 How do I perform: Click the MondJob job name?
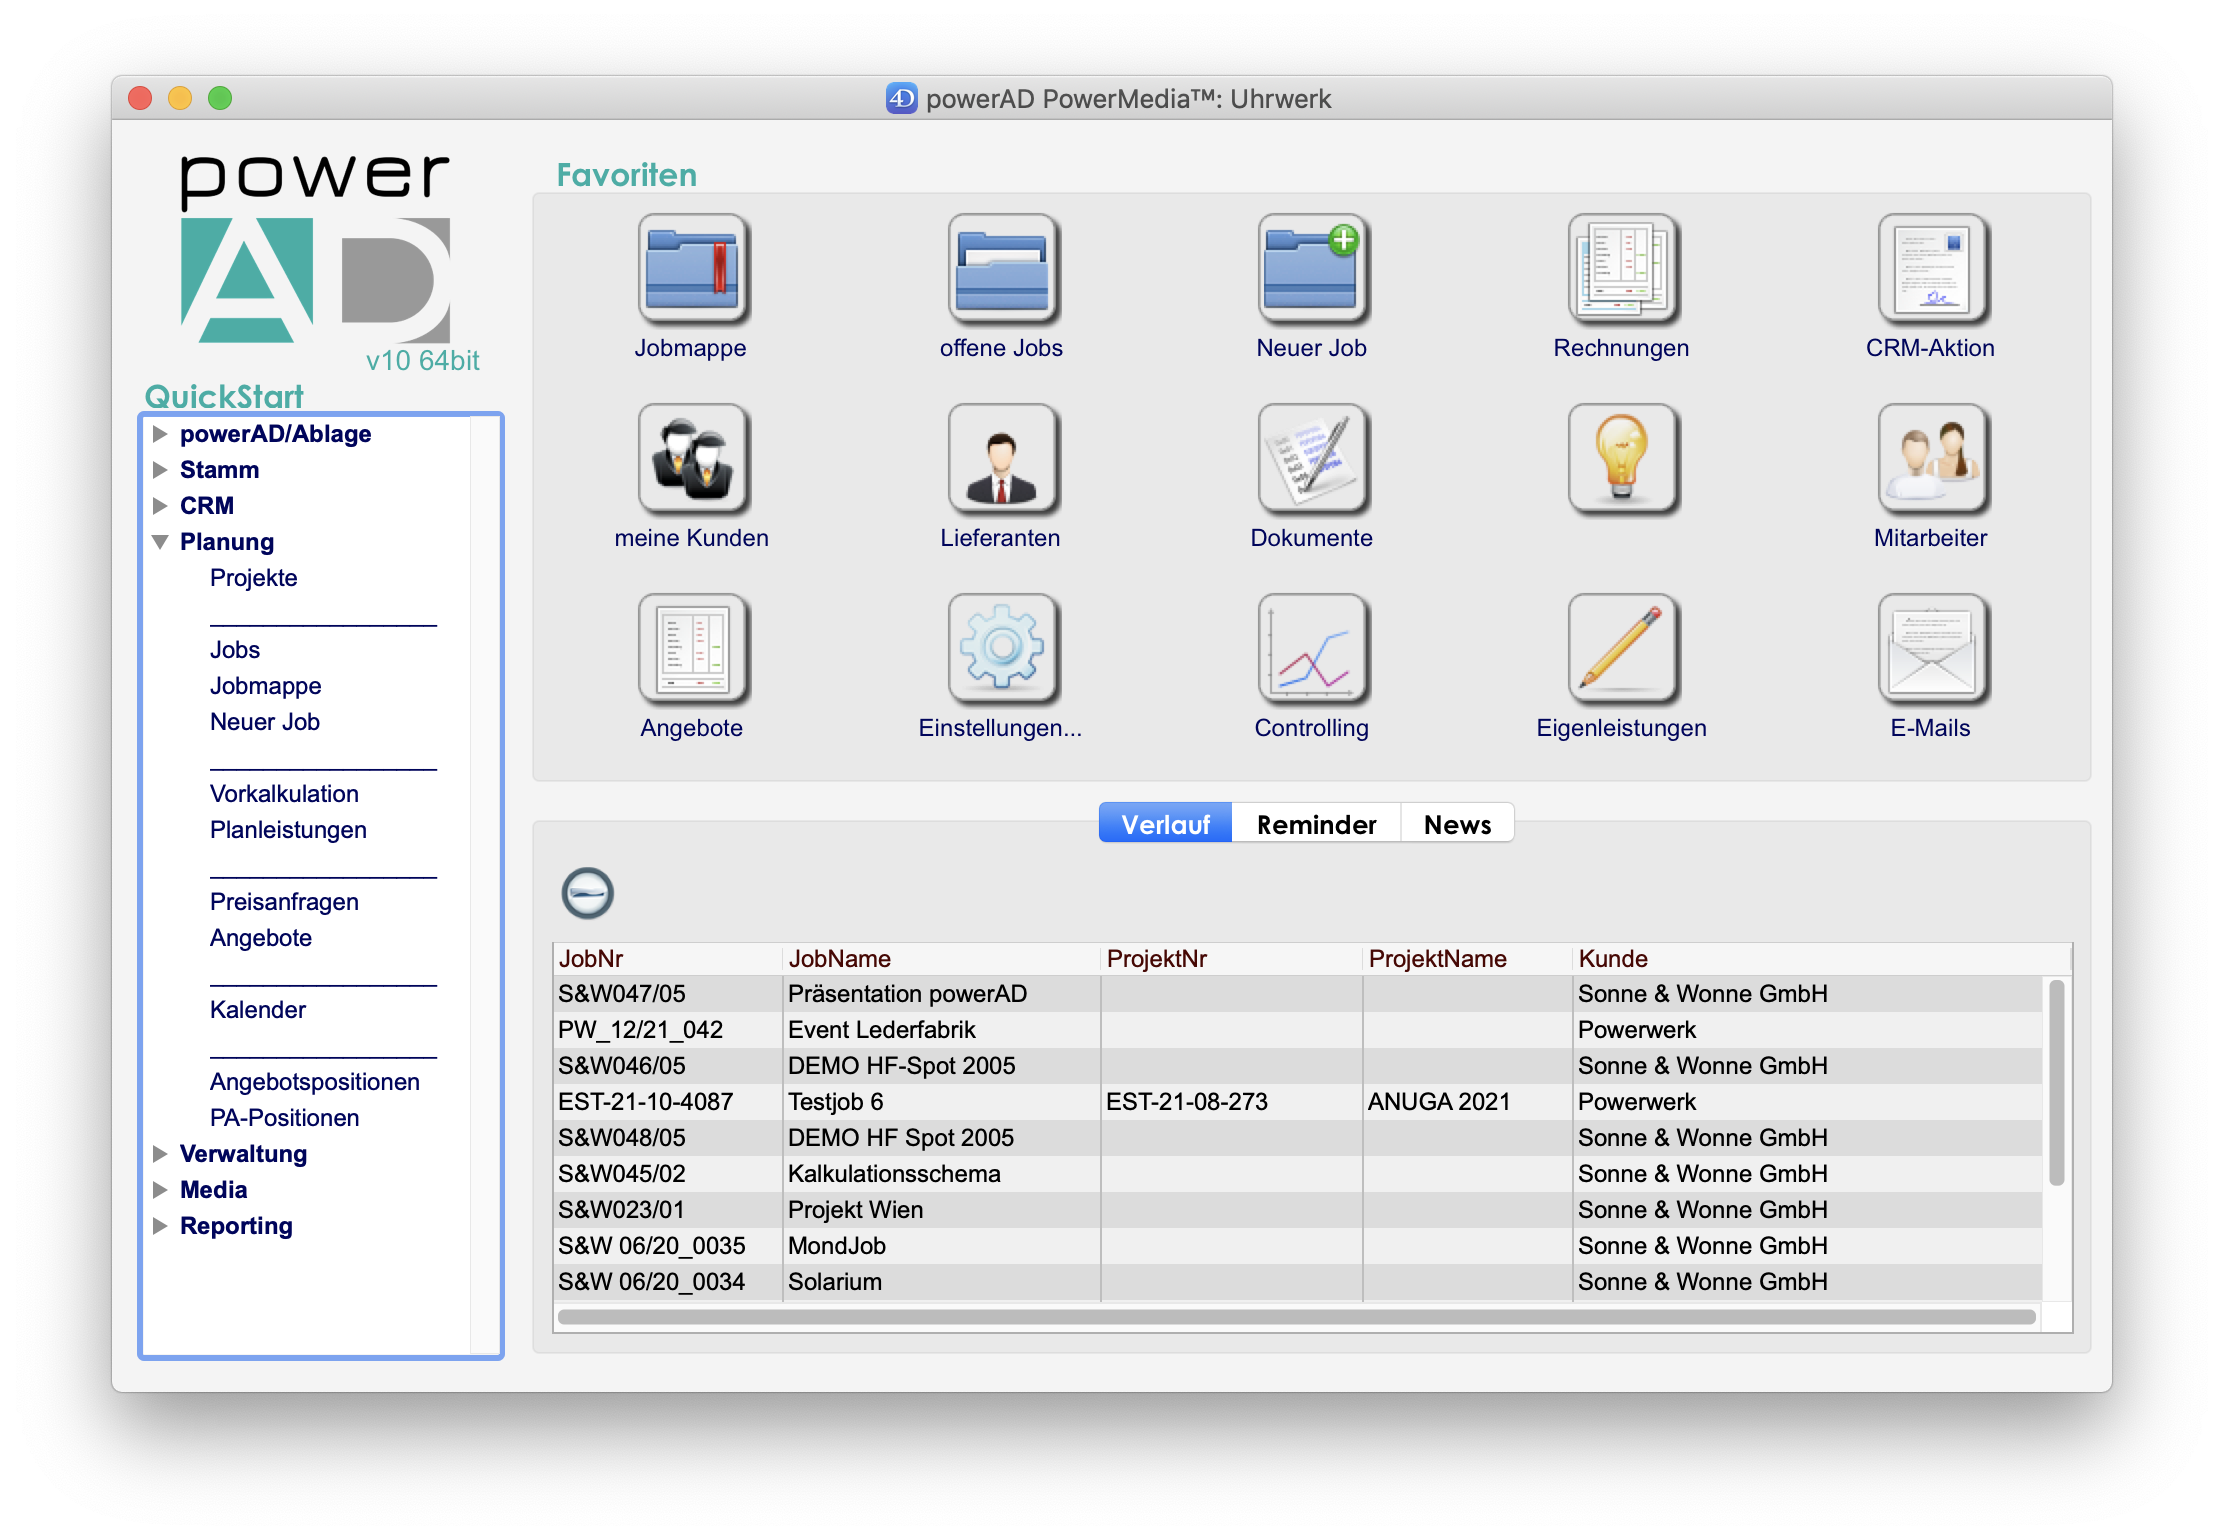836,1246
